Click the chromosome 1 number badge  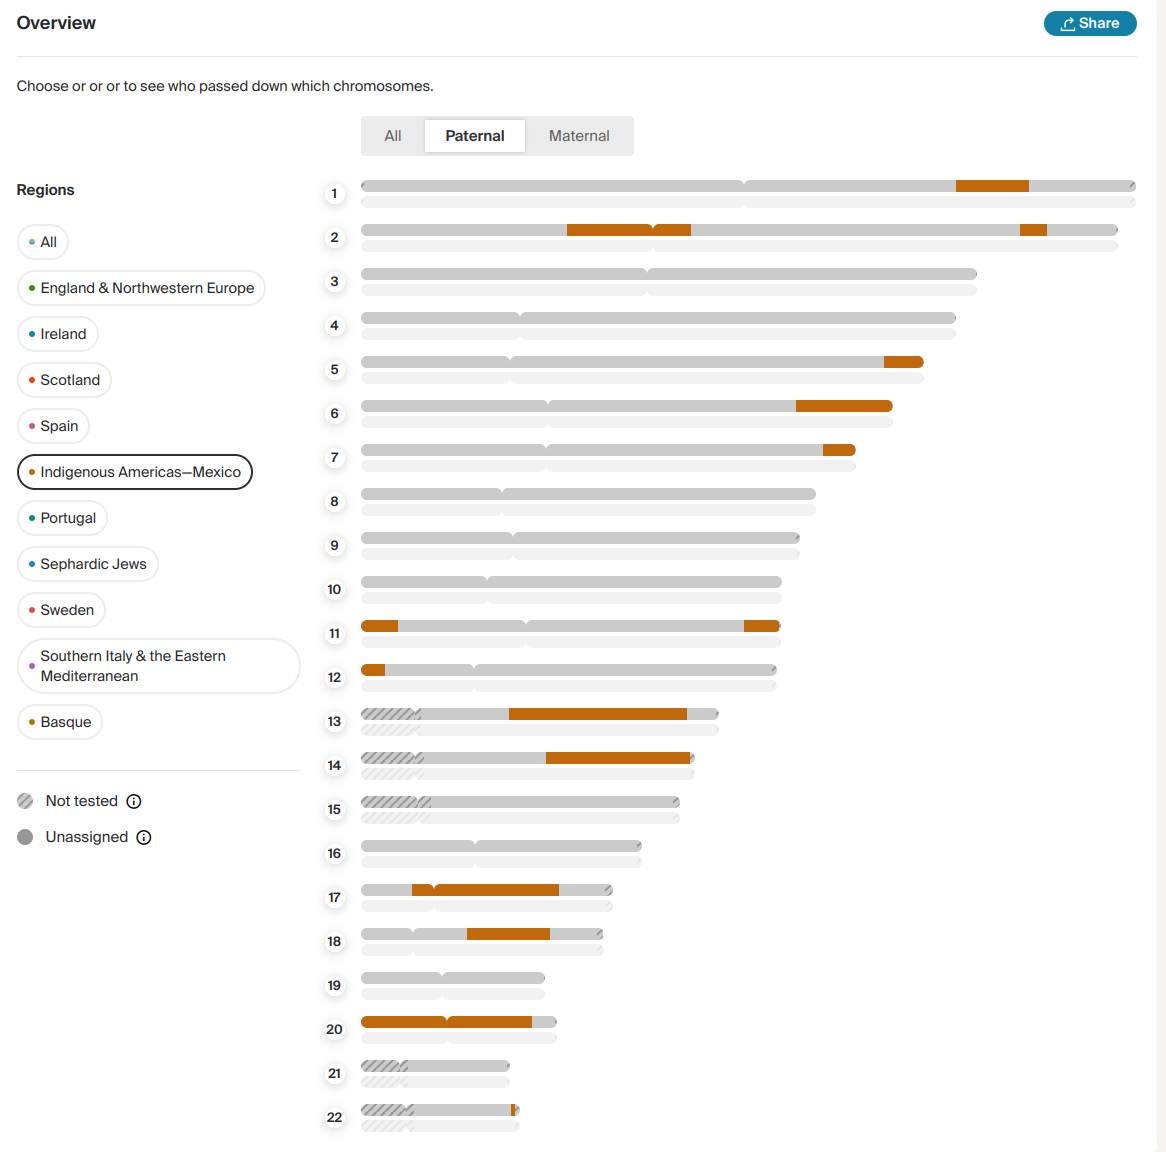pyautogui.click(x=334, y=193)
